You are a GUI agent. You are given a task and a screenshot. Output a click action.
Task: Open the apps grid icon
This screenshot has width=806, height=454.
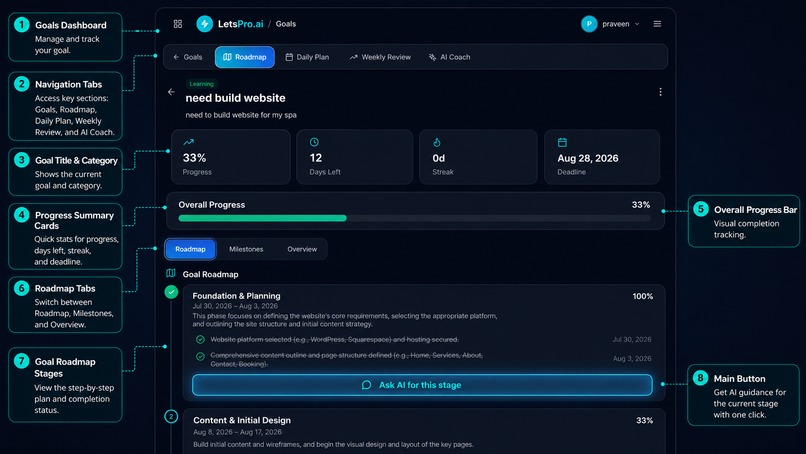(178, 24)
